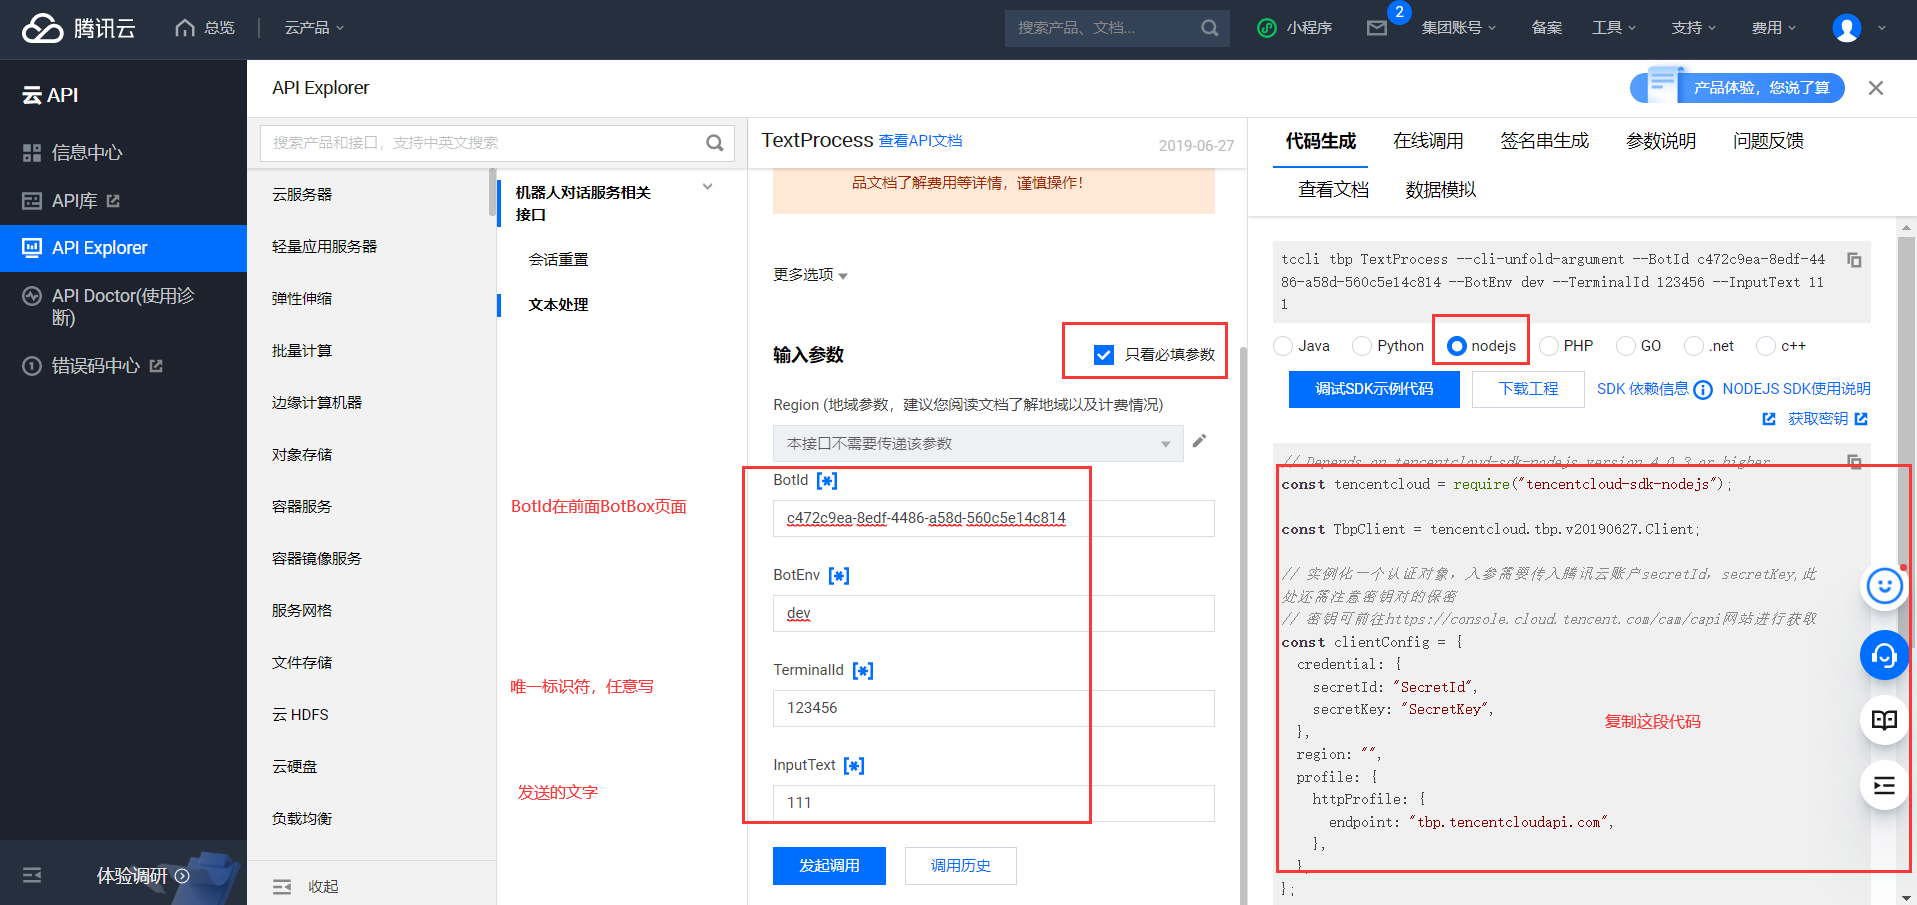1917x905 pixels.
Task: Select the GO language radio
Action: [1626, 346]
